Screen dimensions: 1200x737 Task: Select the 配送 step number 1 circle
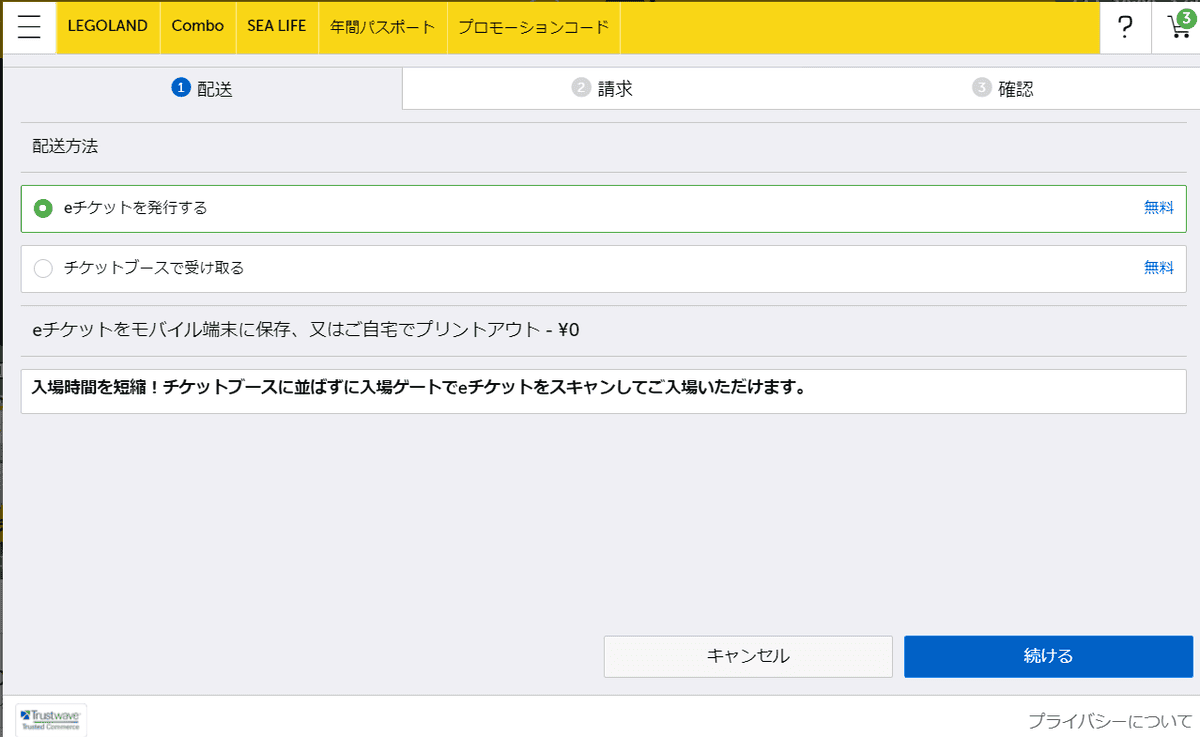pos(181,87)
